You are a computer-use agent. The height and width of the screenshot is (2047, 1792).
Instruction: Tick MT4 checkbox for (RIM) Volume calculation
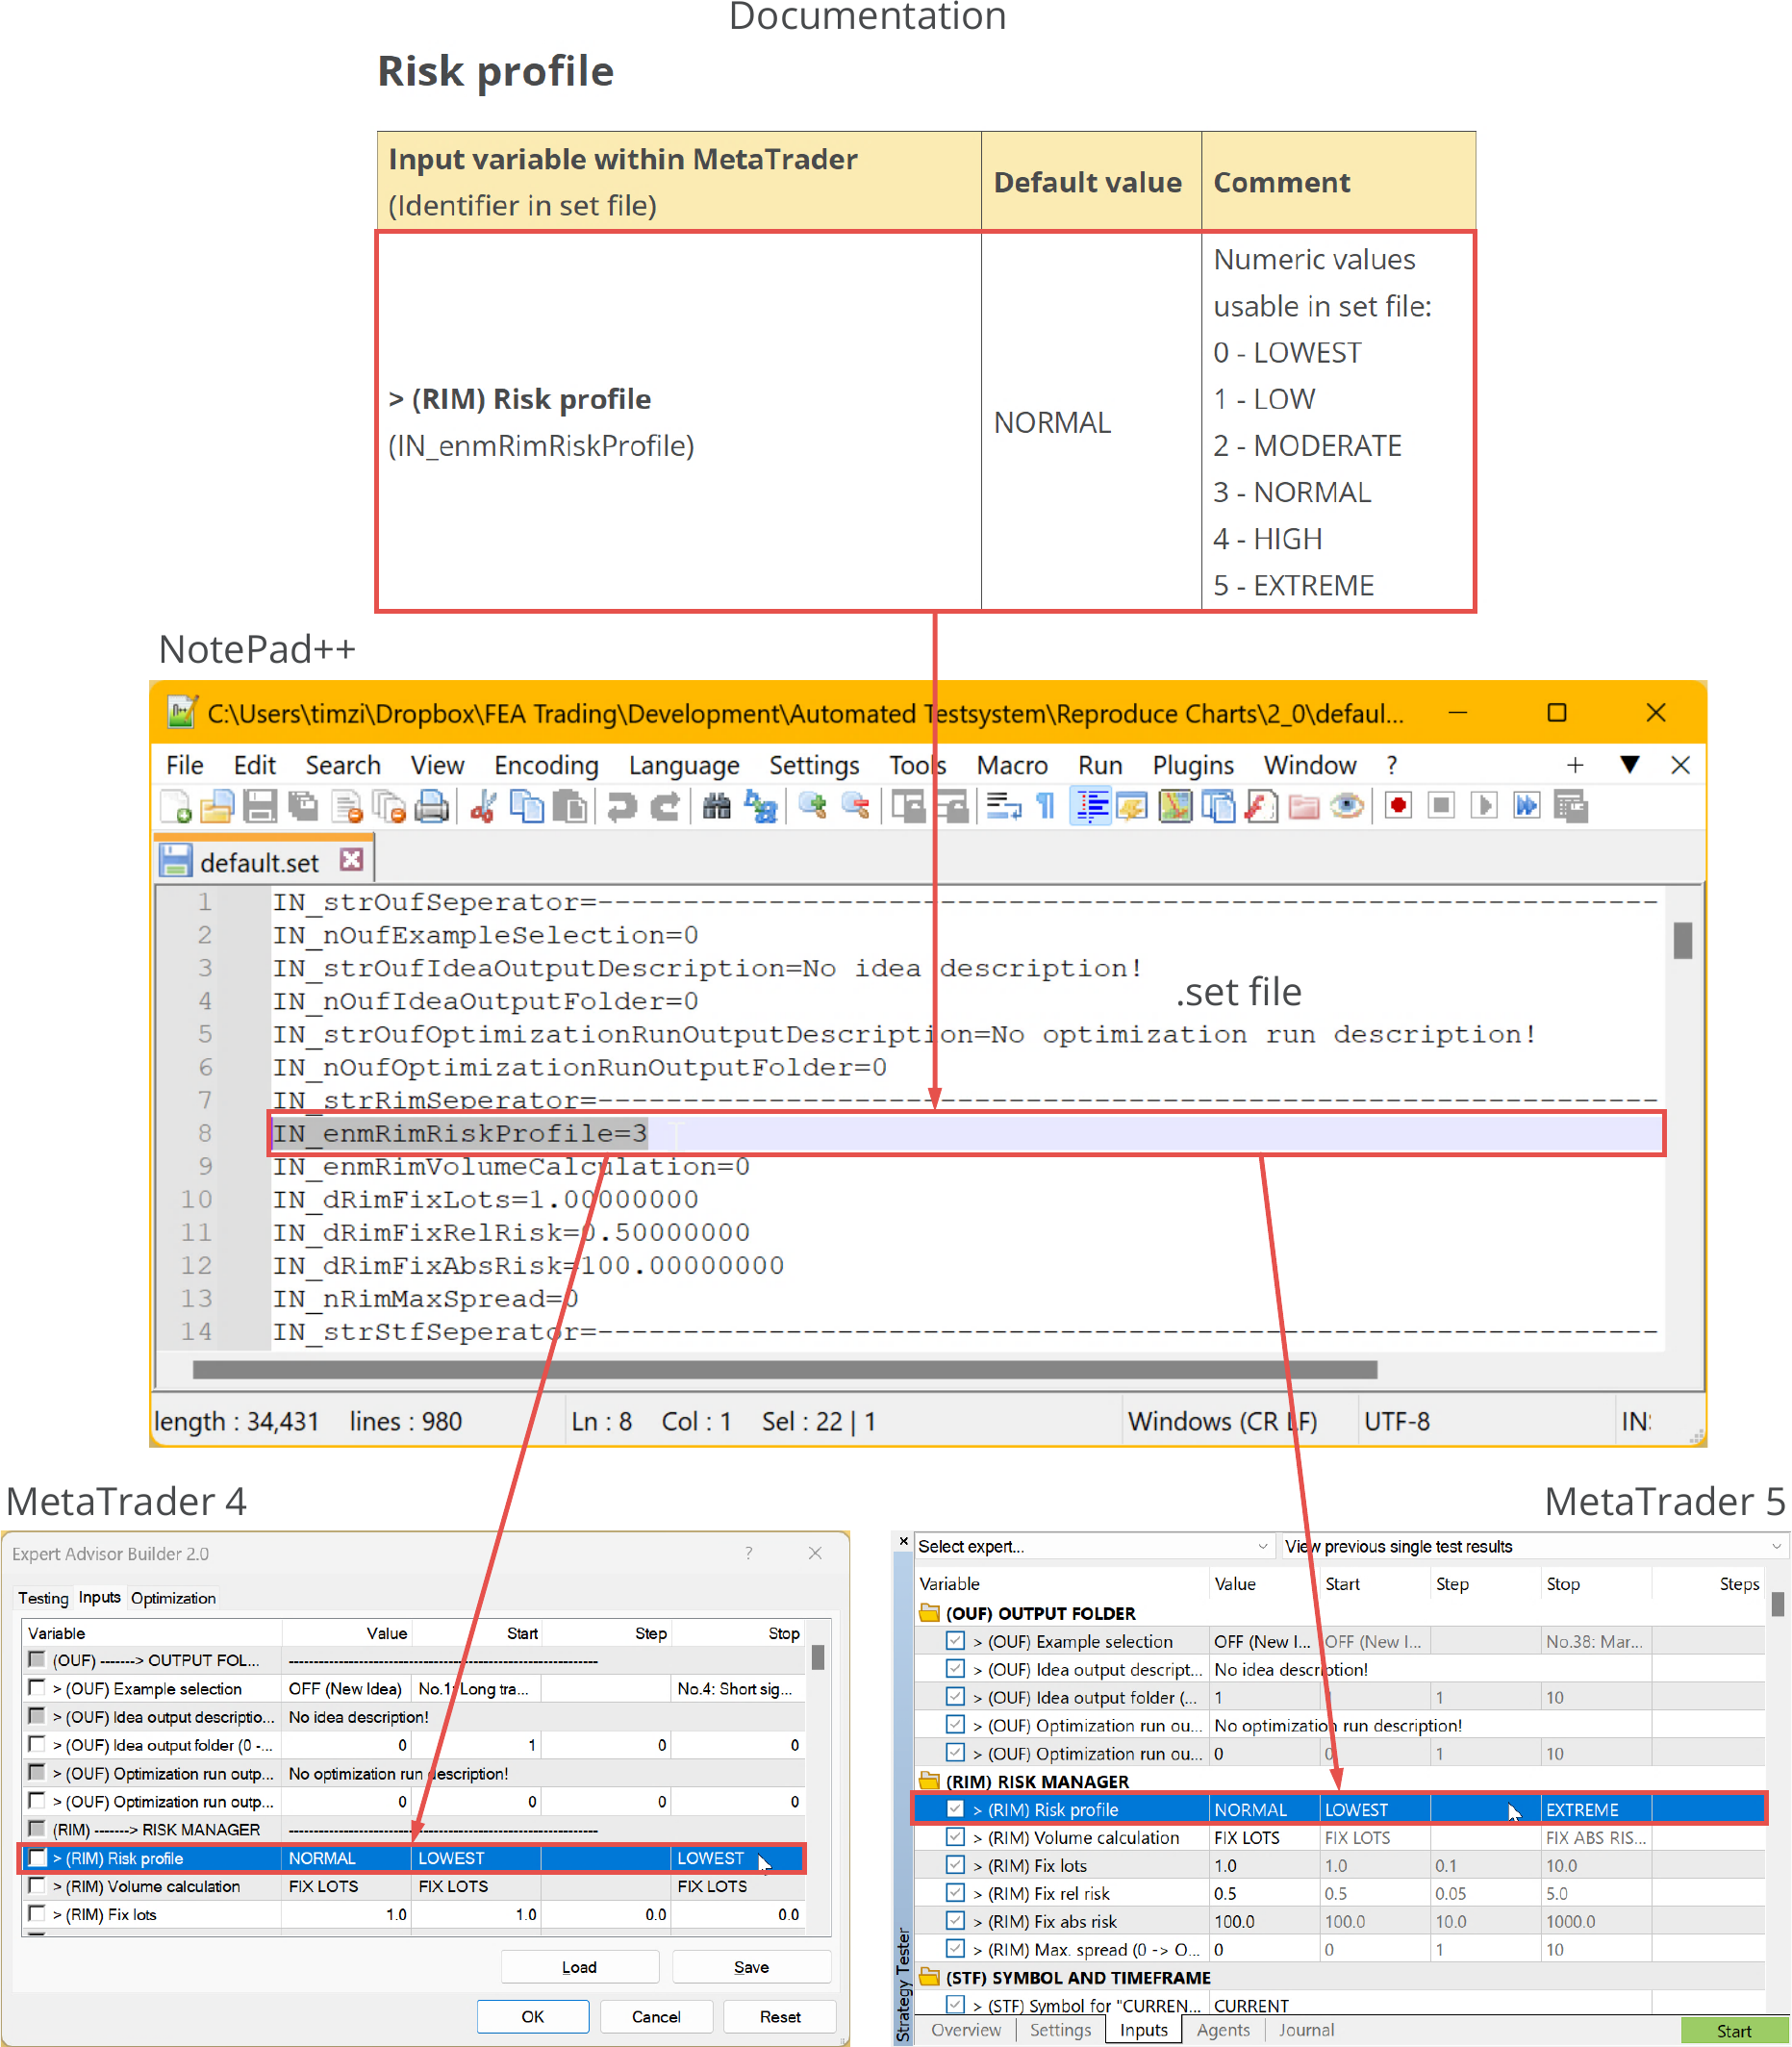pyautogui.click(x=37, y=1885)
